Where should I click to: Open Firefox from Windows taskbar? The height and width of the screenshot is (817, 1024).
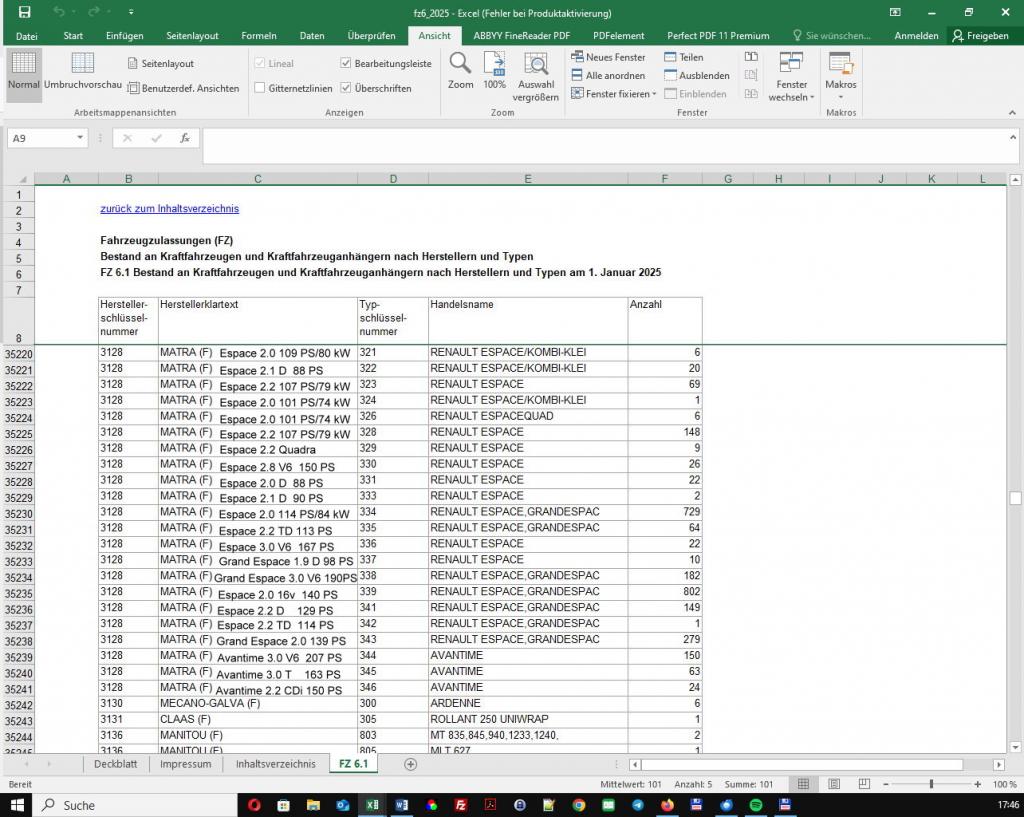tap(667, 805)
